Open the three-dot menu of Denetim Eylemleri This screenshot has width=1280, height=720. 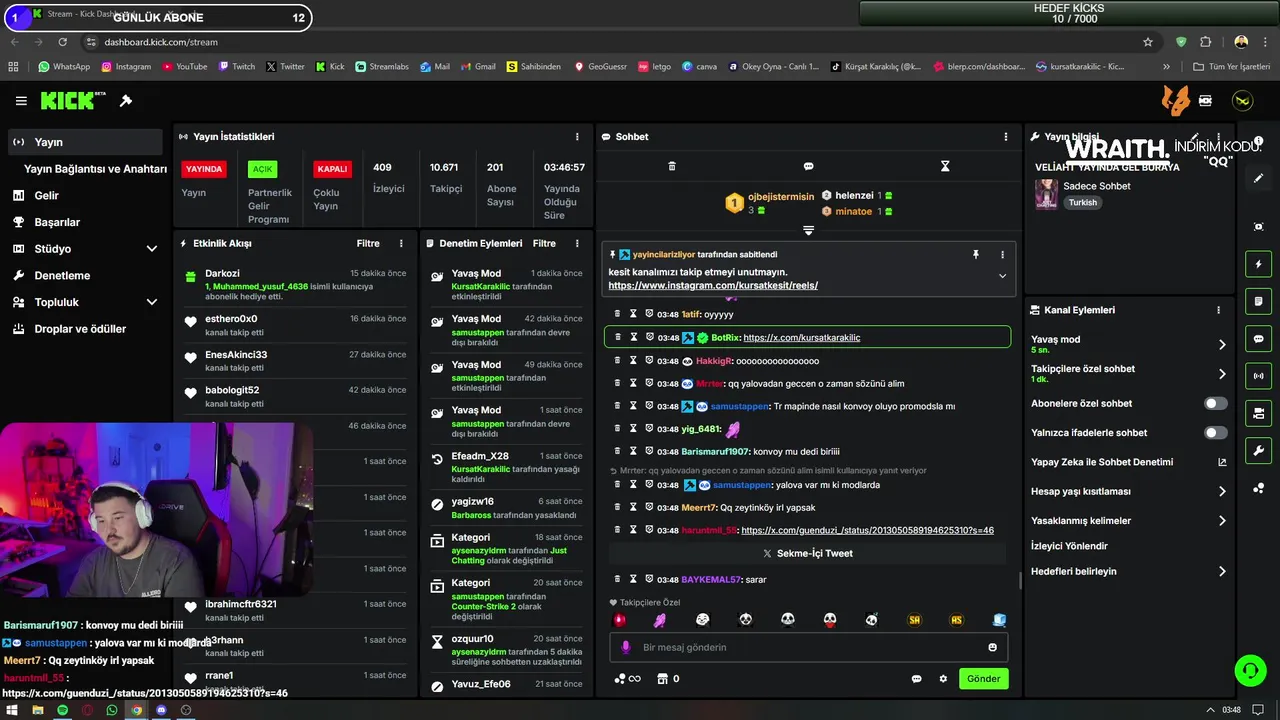[577, 243]
